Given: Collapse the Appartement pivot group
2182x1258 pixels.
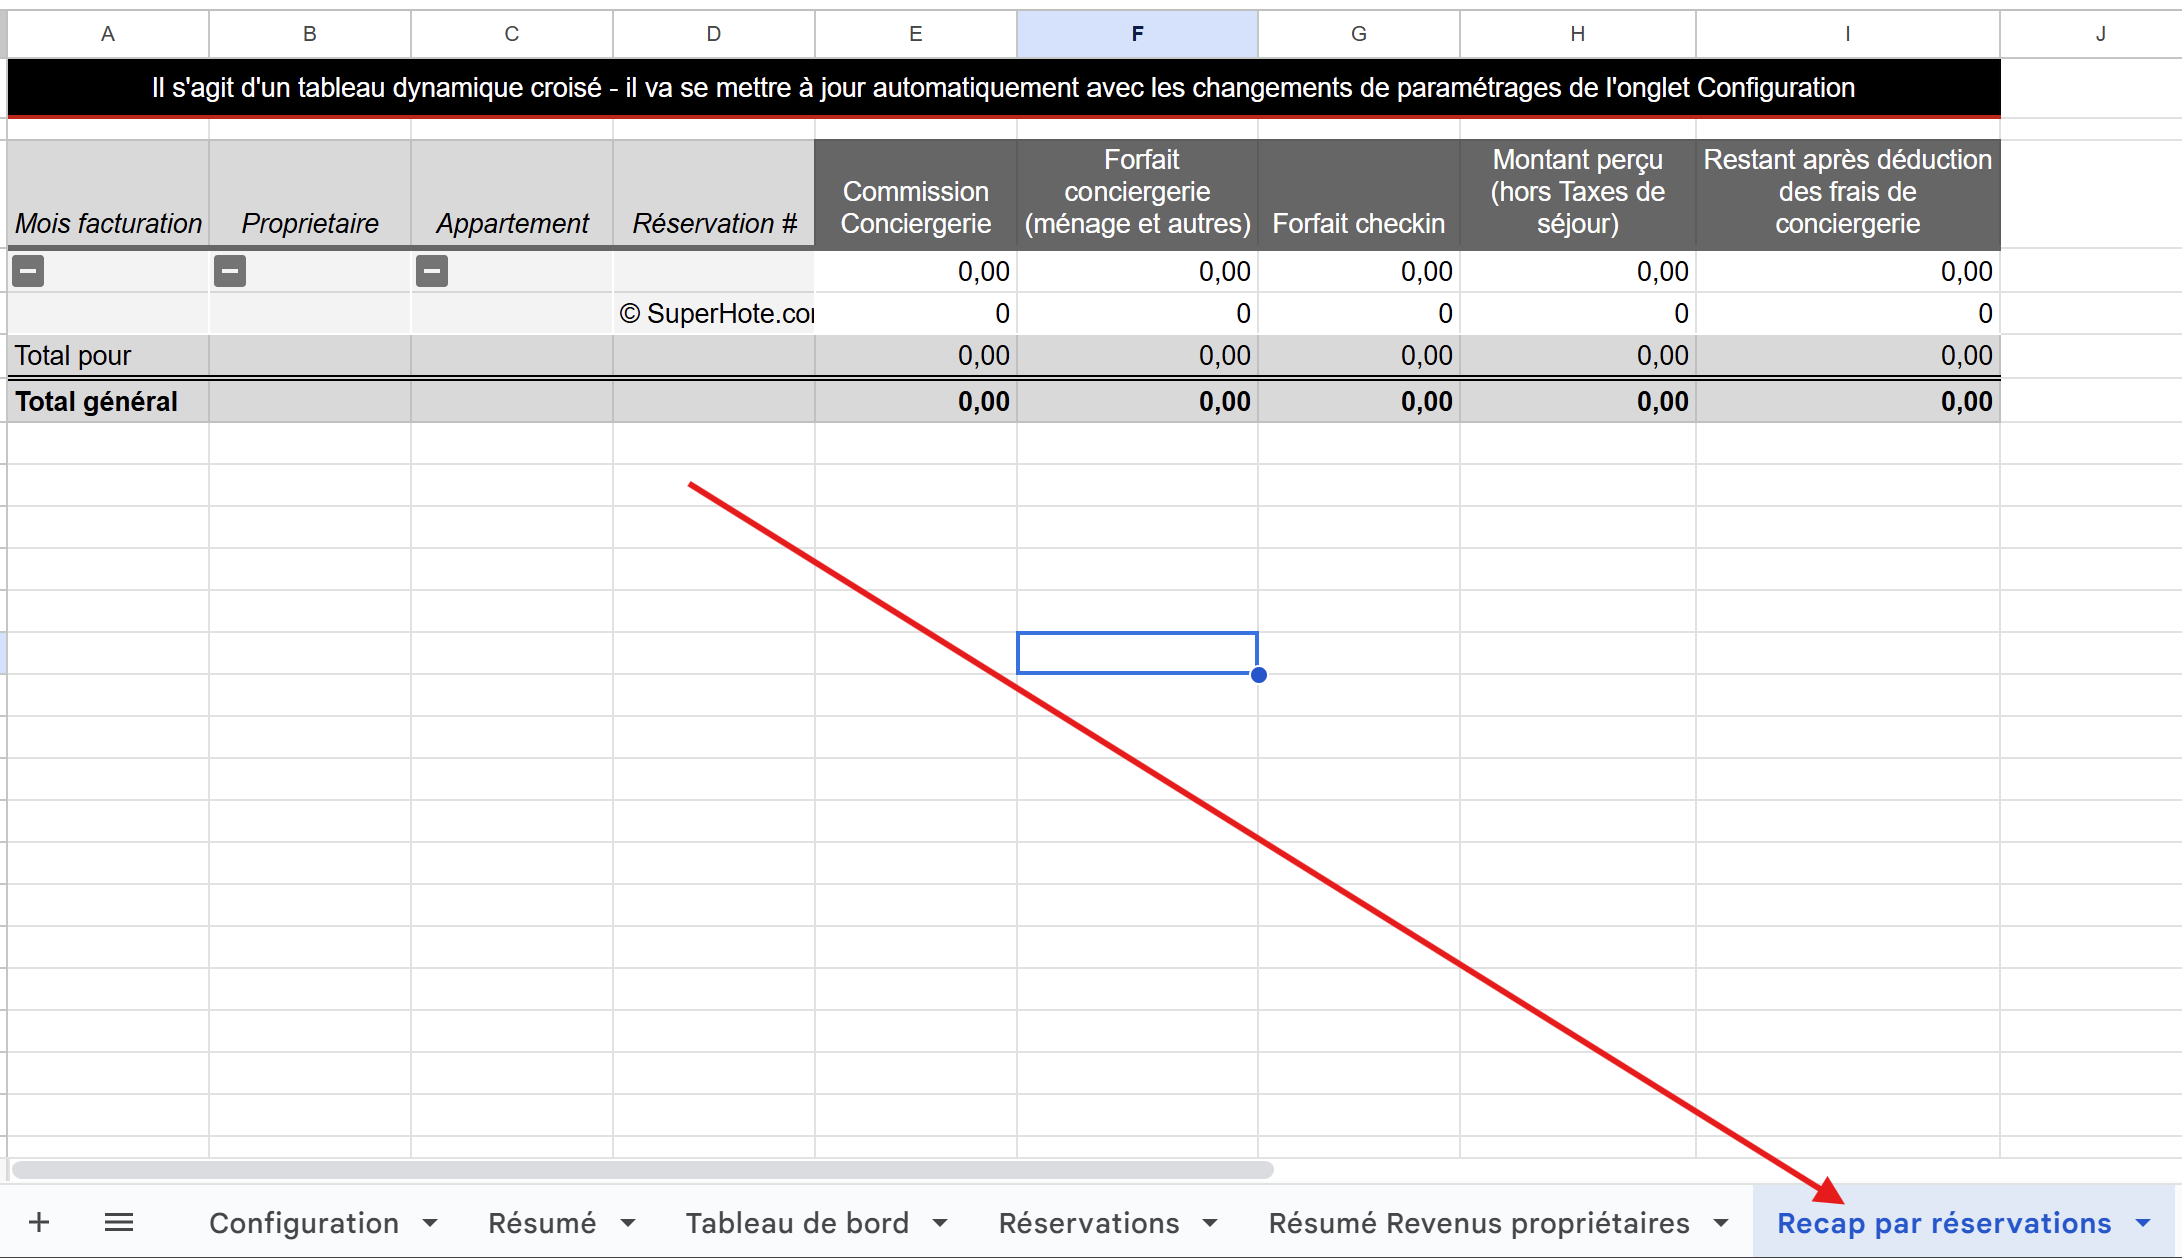Looking at the screenshot, I should pyautogui.click(x=432, y=271).
